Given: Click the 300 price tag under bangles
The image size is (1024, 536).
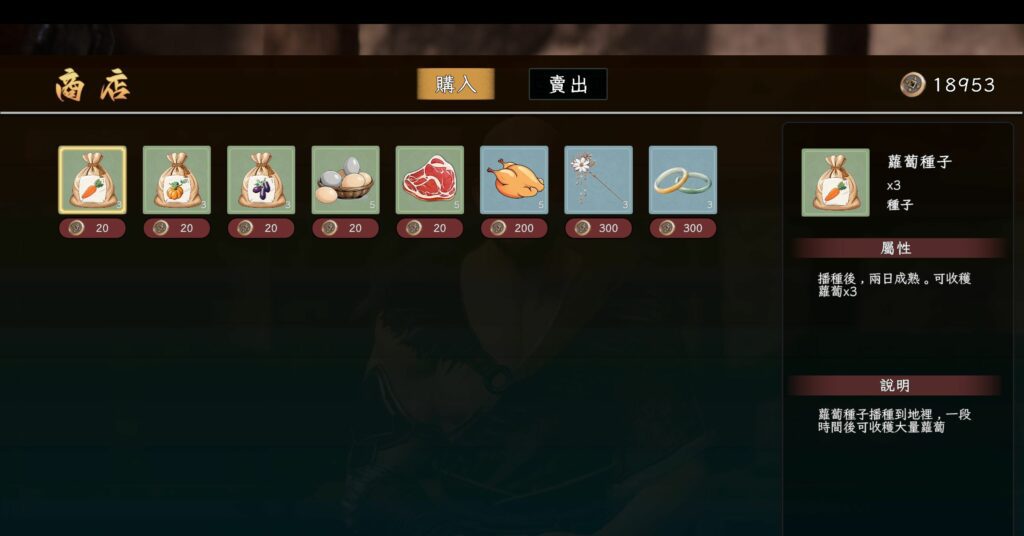Looking at the screenshot, I should click(682, 228).
